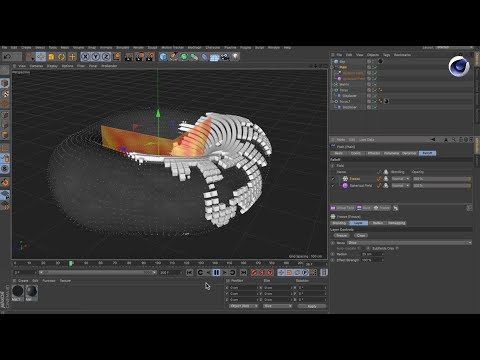Switch to the highlighted Falloff tab

(427, 153)
